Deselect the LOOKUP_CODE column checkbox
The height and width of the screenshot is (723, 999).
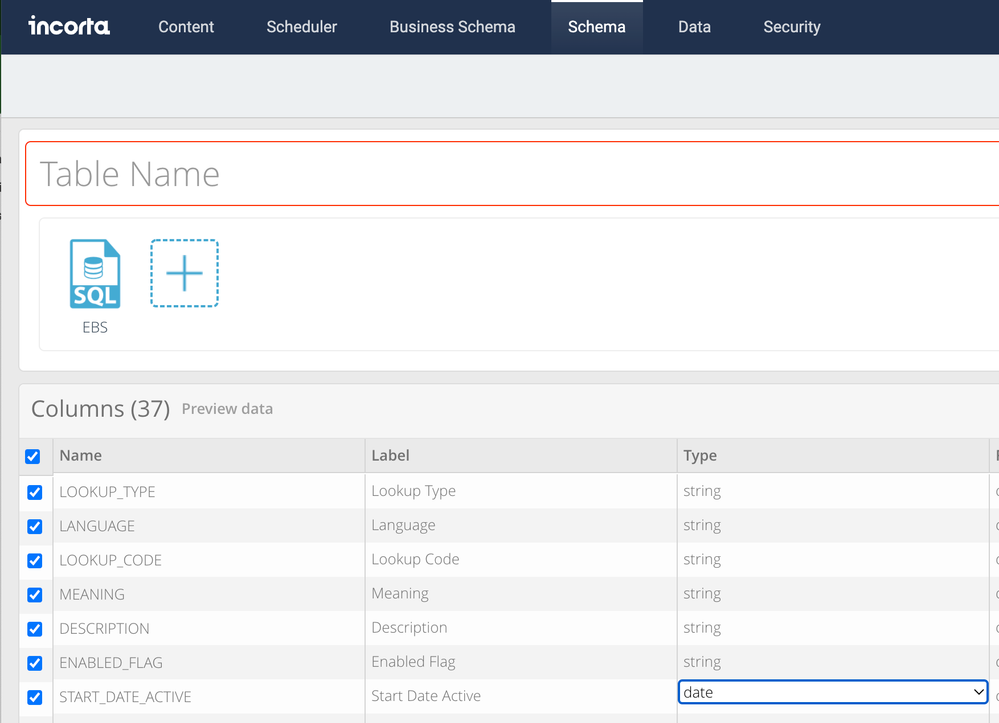coord(35,560)
